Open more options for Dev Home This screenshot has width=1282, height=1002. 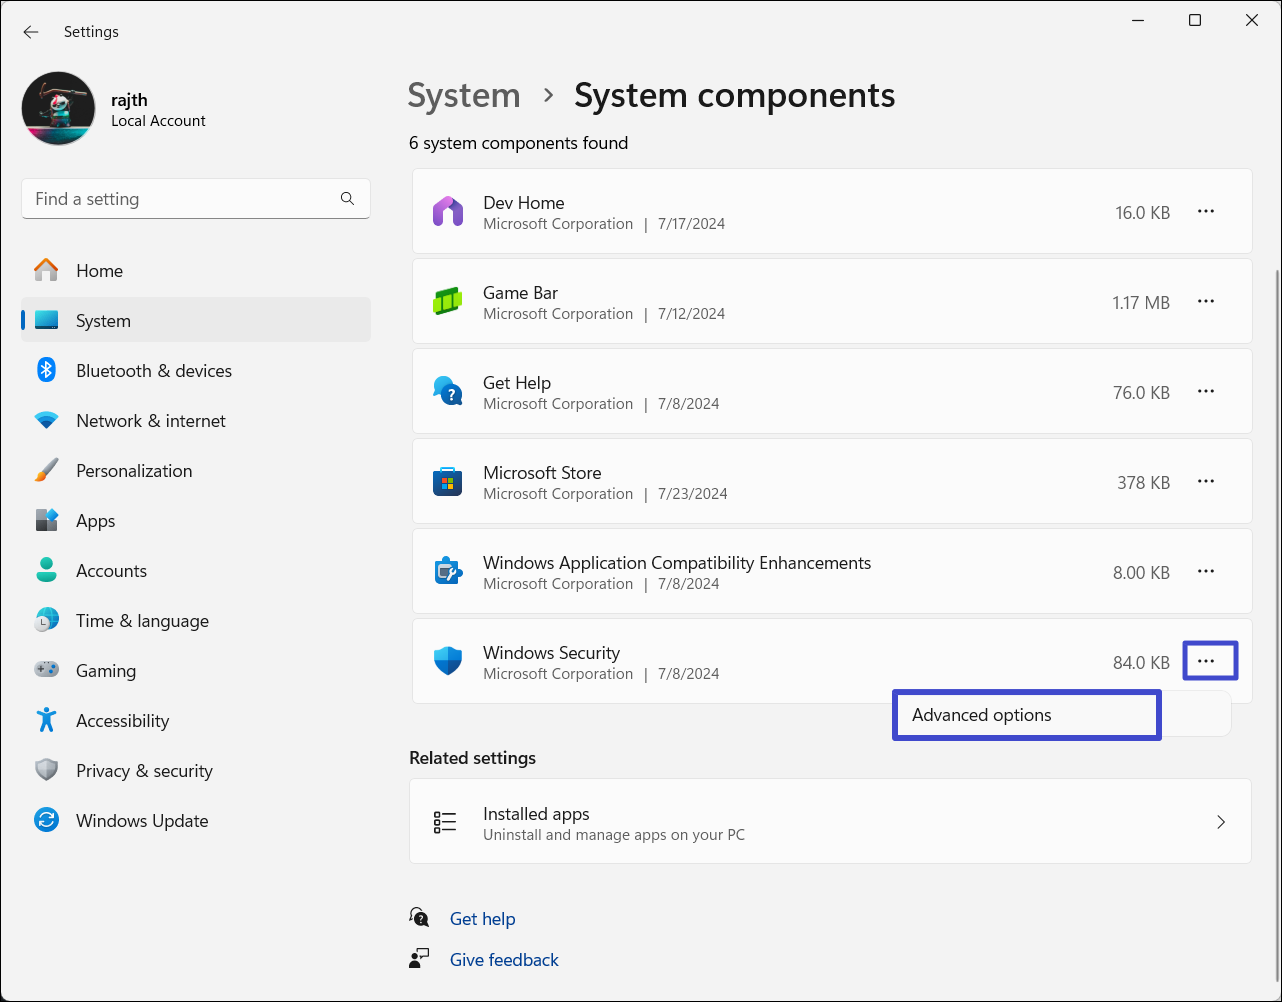1206,212
